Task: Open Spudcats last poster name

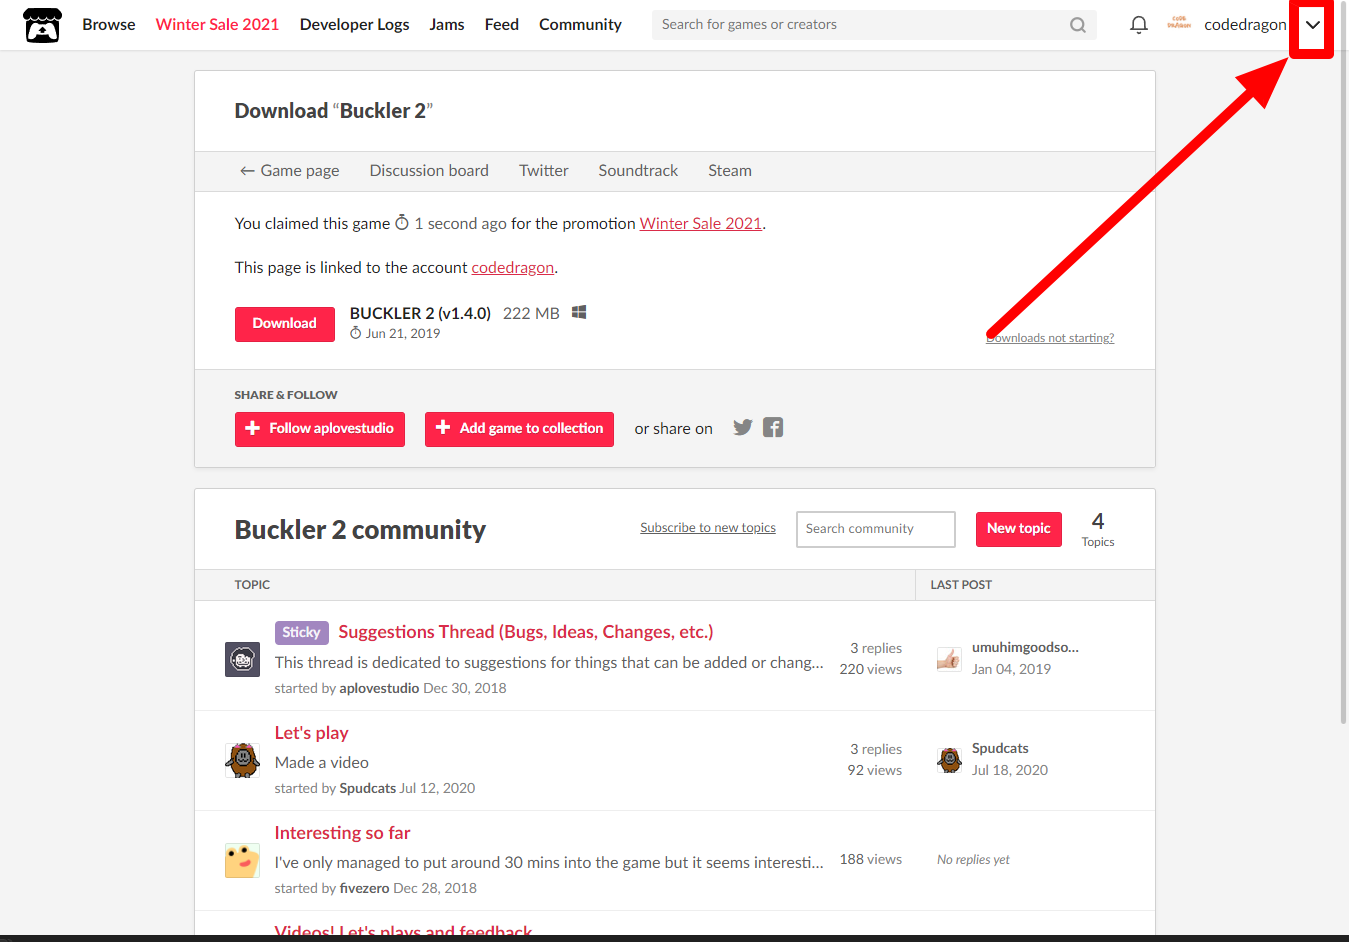Action: click(x=1000, y=748)
